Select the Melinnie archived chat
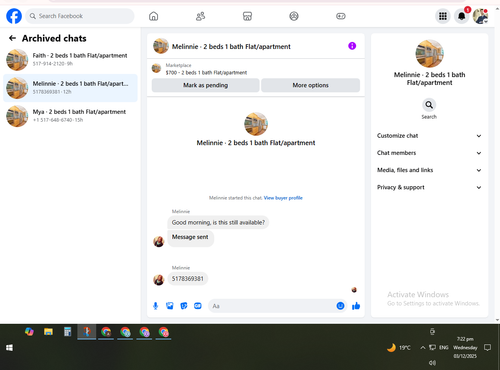This screenshot has width=500, height=370. (70, 88)
